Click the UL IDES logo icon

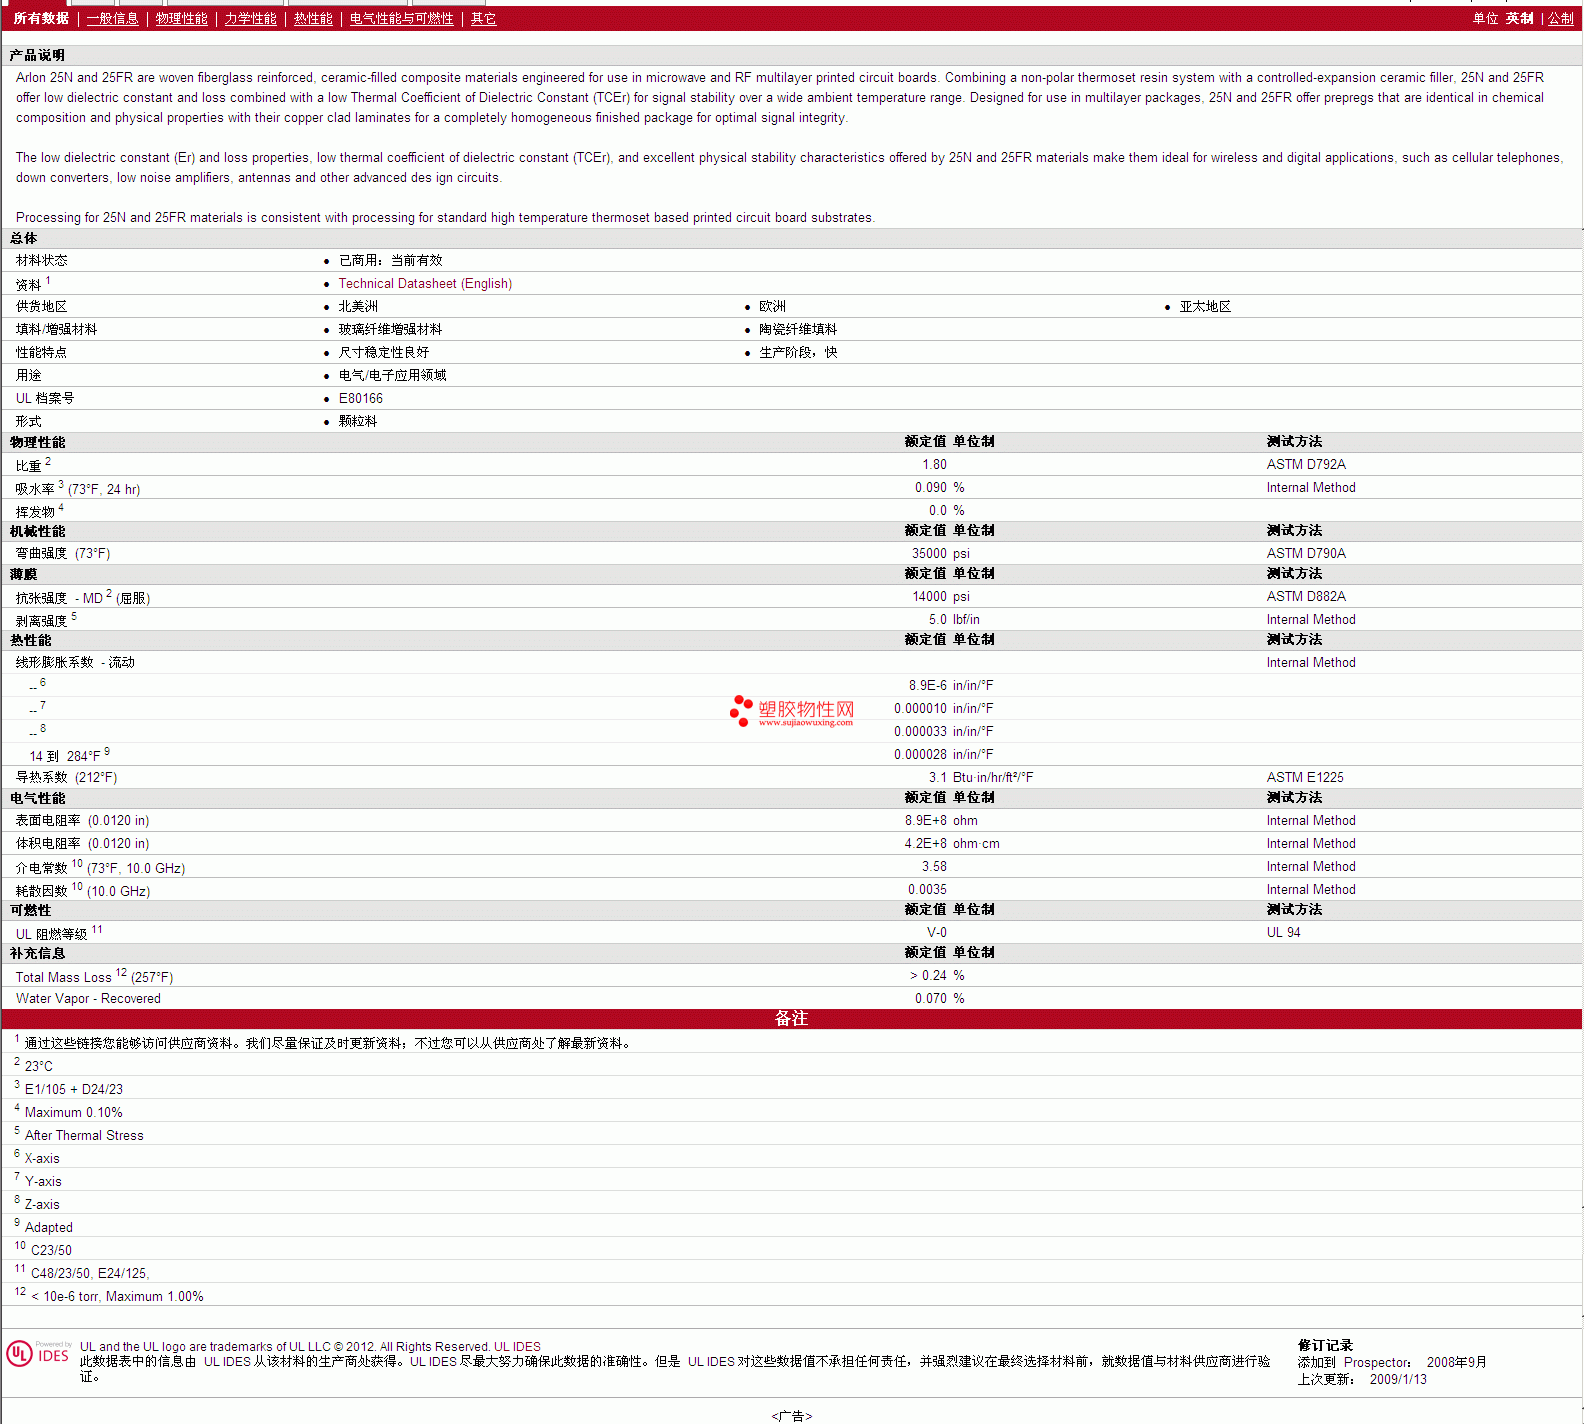point(39,1354)
